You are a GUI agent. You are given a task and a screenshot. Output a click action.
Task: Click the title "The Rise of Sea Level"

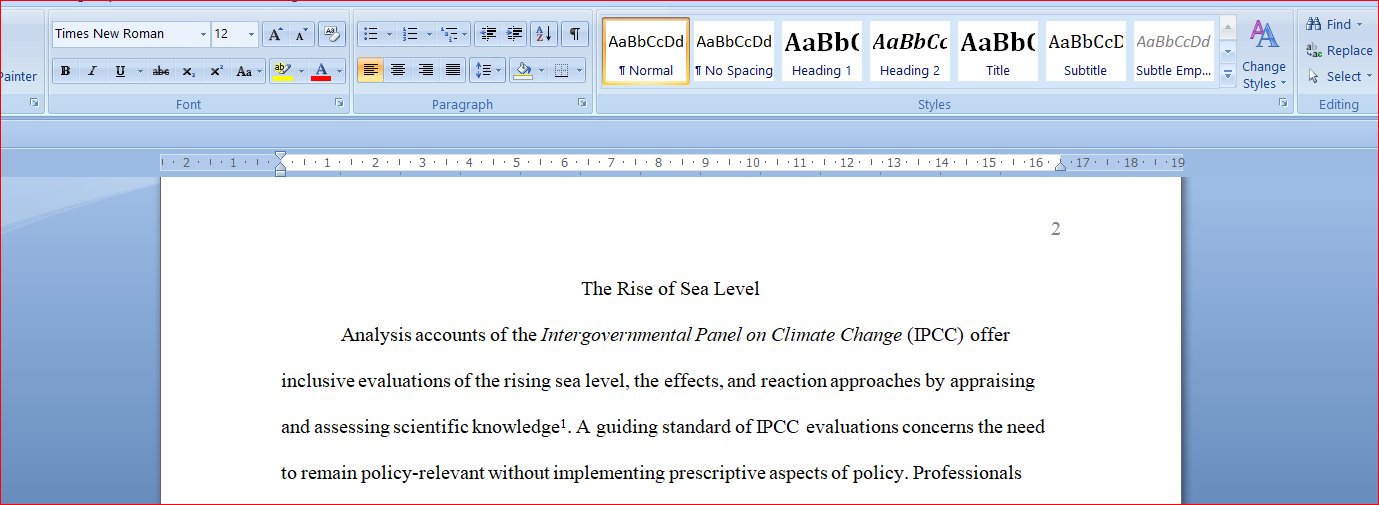tap(671, 289)
